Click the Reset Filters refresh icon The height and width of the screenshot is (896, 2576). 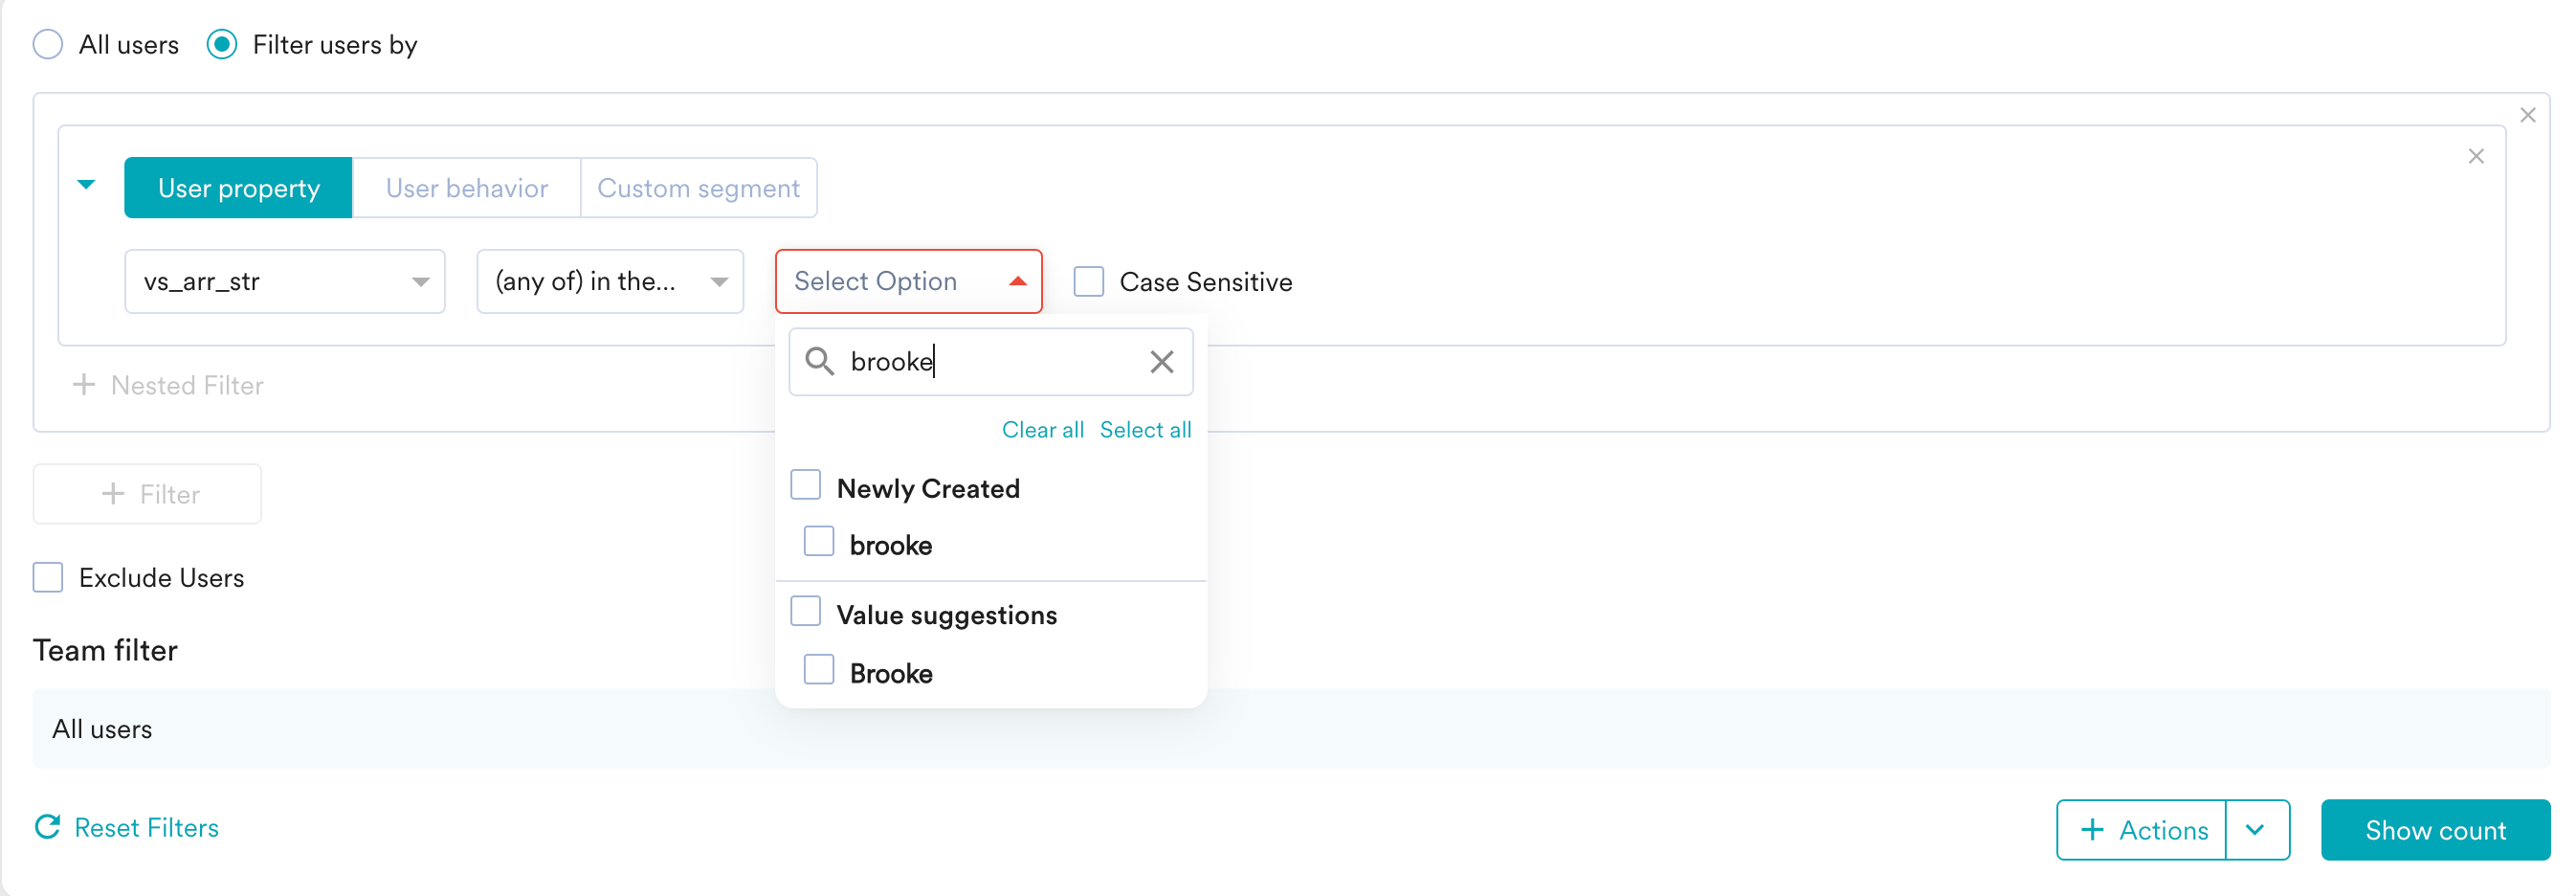click(x=48, y=827)
